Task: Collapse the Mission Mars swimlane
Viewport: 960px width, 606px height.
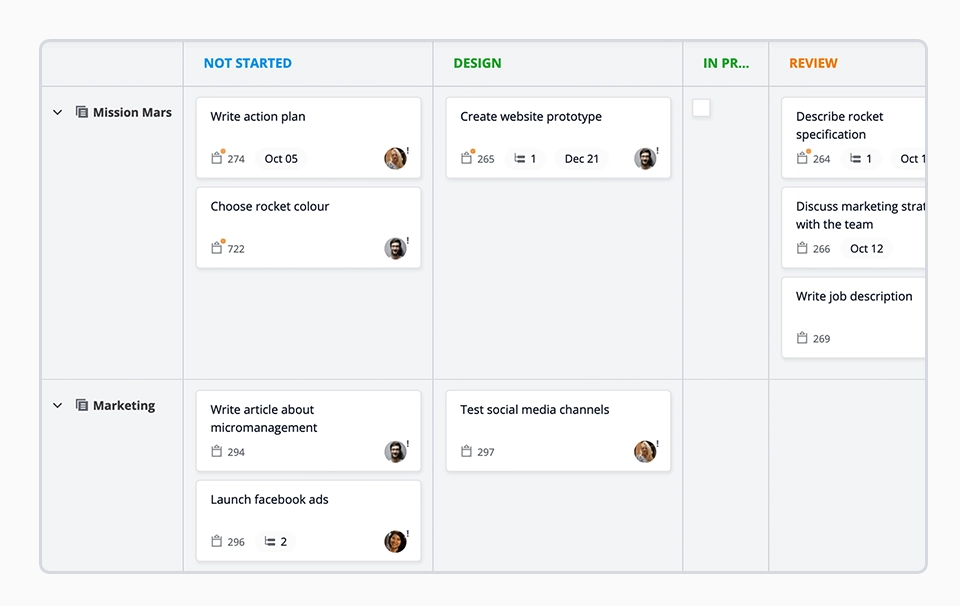Action: point(57,112)
